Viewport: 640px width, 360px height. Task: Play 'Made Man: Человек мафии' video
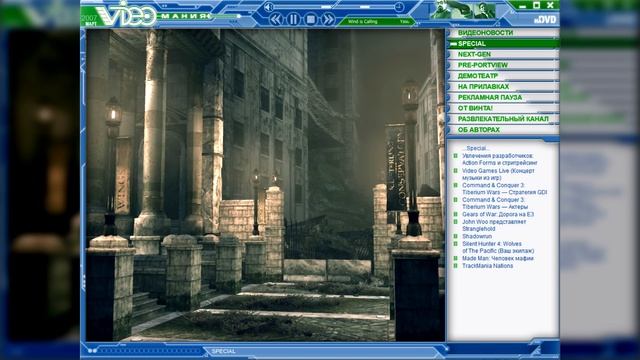coord(498,258)
